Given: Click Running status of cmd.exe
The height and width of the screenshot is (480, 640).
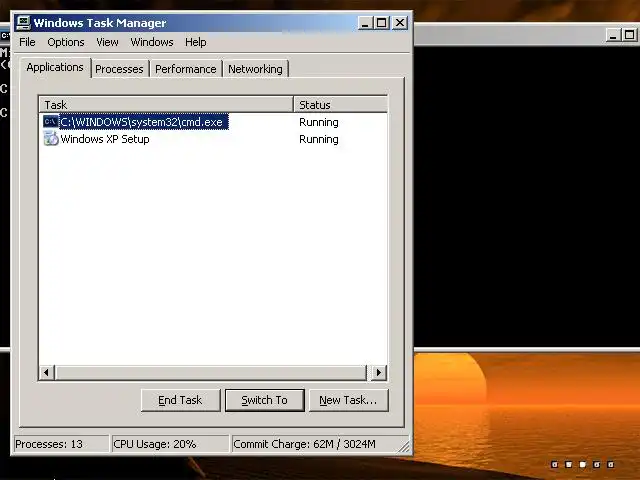Looking at the screenshot, I should pyautogui.click(x=319, y=122).
